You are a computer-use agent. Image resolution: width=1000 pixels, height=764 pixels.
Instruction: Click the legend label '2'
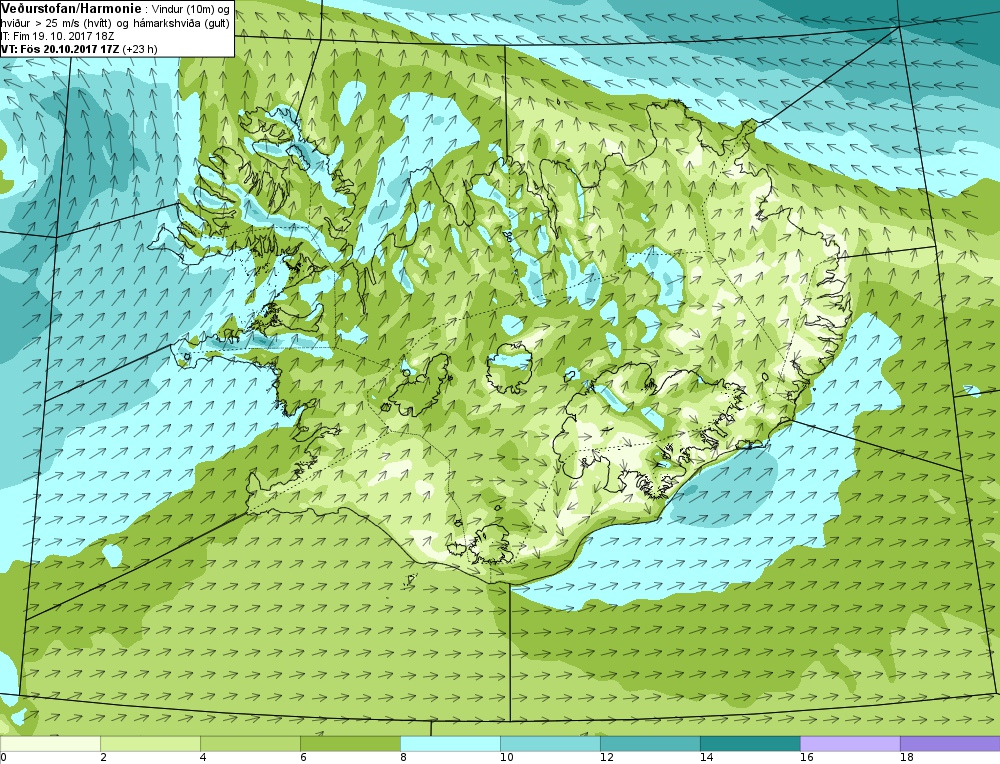click(x=103, y=758)
